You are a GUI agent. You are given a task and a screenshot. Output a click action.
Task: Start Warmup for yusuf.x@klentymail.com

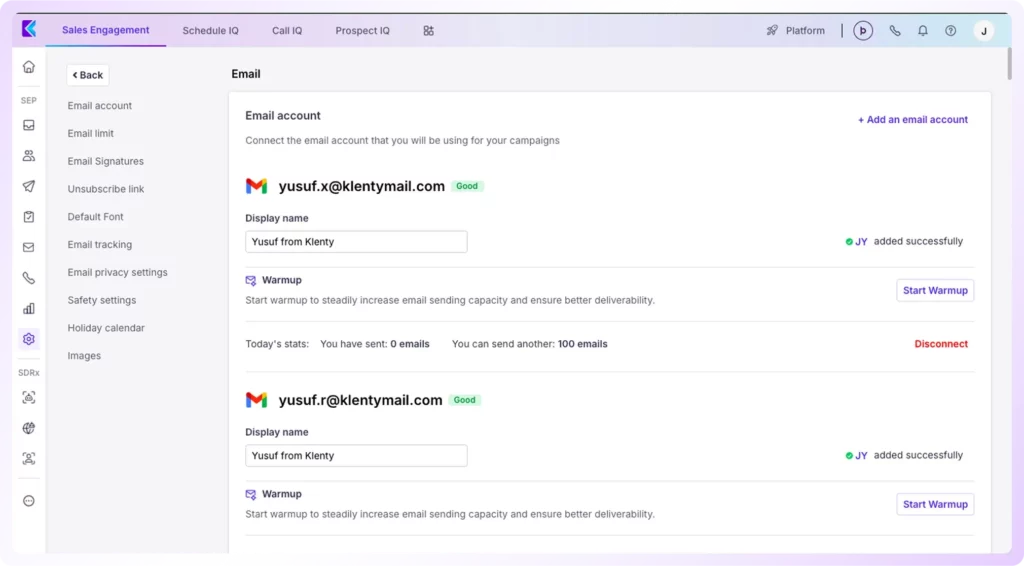pos(935,291)
